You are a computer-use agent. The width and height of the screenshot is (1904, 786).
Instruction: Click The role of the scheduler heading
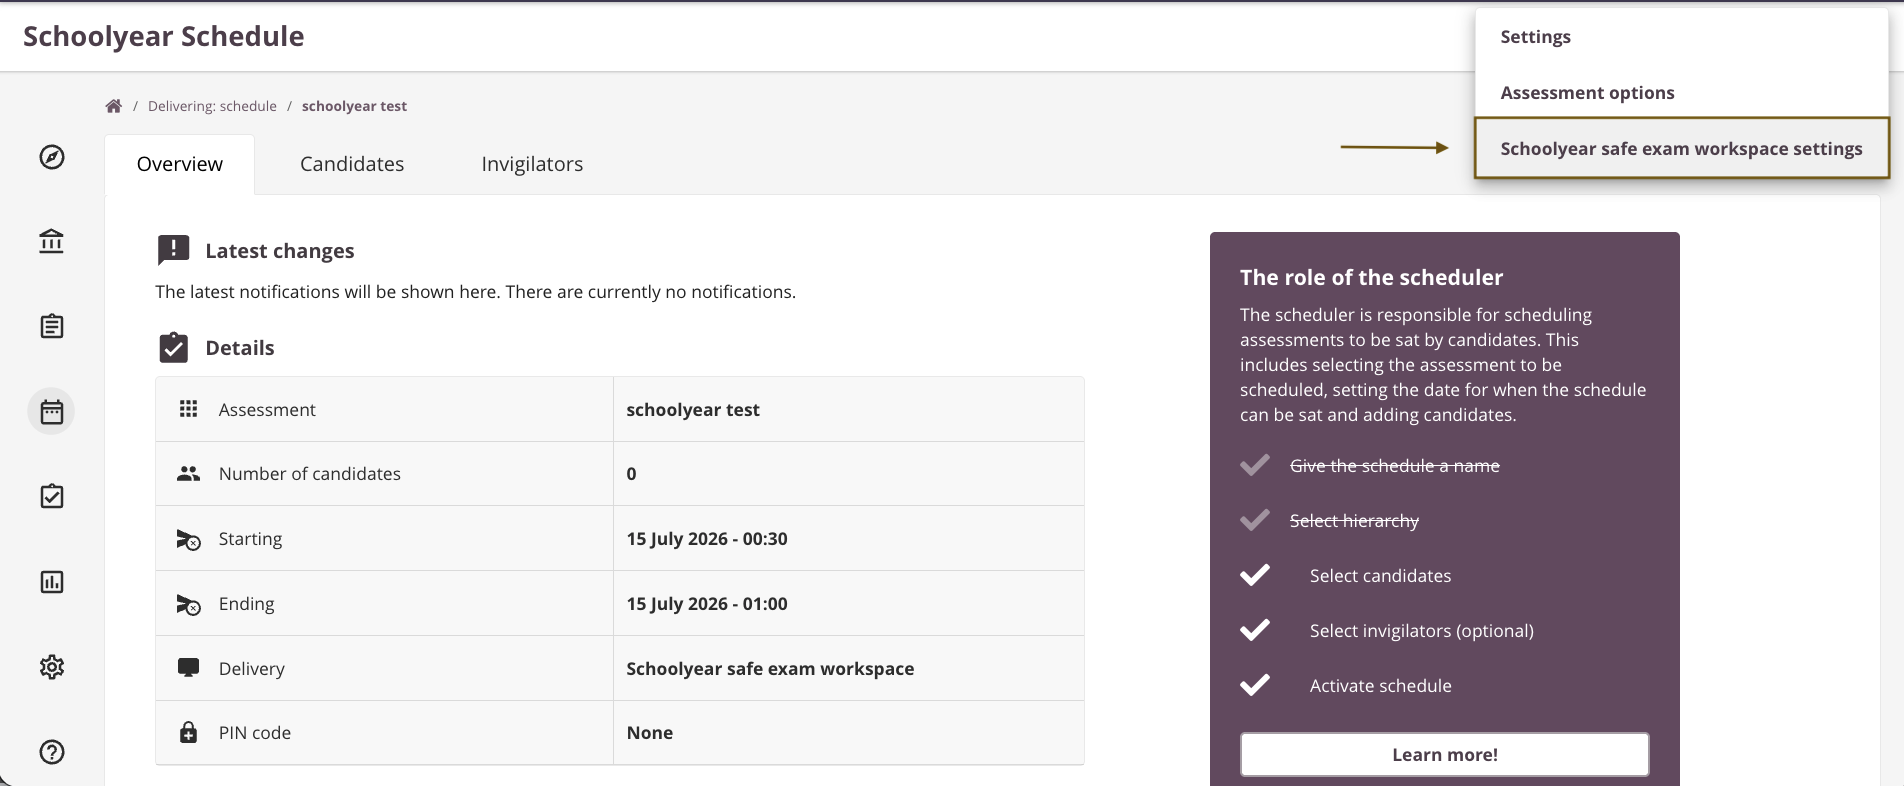click(x=1371, y=278)
